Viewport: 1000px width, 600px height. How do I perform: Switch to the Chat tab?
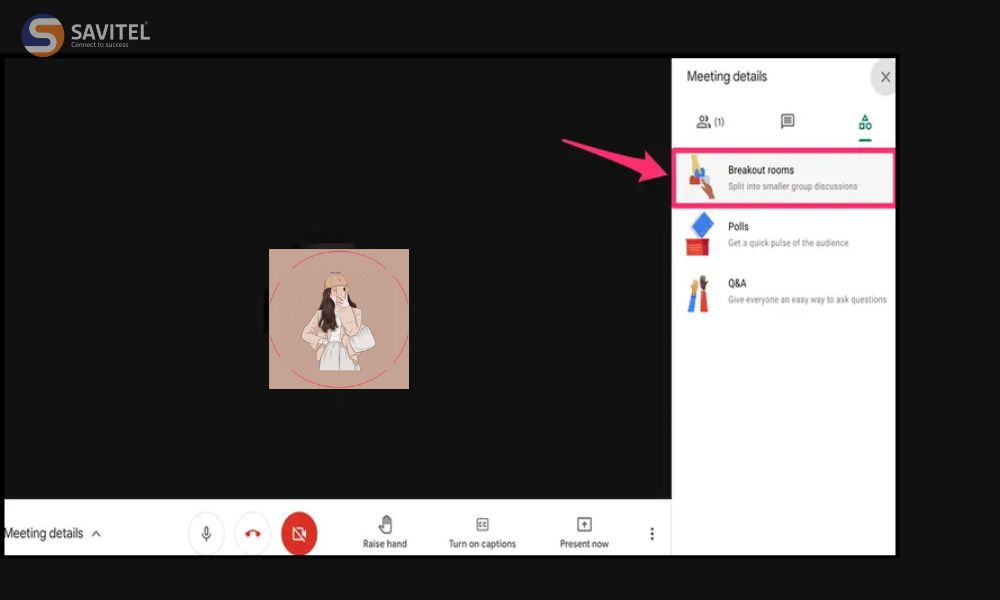tap(787, 122)
